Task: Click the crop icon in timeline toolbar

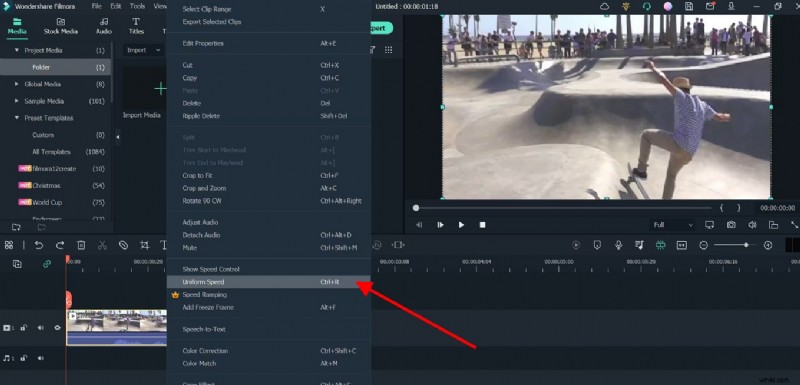Action: pyautogui.click(x=144, y=245)
